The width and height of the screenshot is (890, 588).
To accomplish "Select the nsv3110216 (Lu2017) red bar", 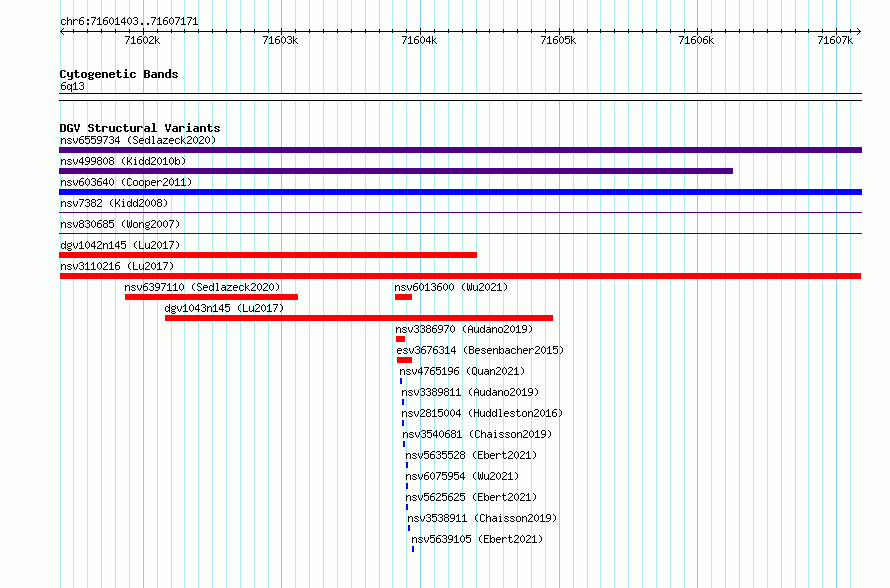I will point(460,276).
